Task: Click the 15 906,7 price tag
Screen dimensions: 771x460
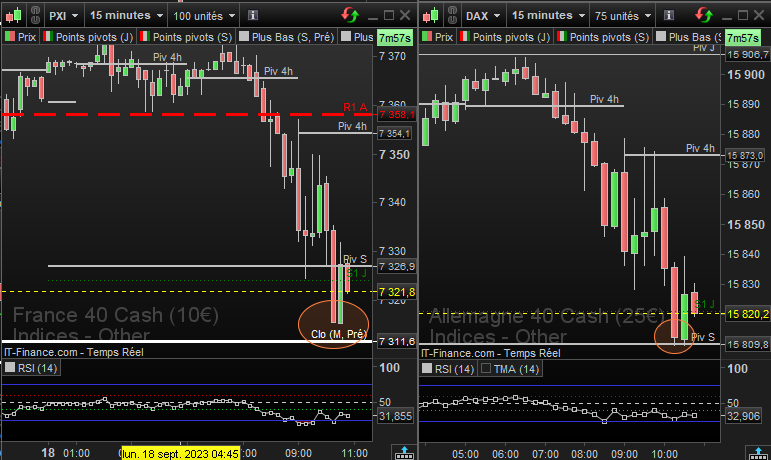Action: (x=747, y=55)
